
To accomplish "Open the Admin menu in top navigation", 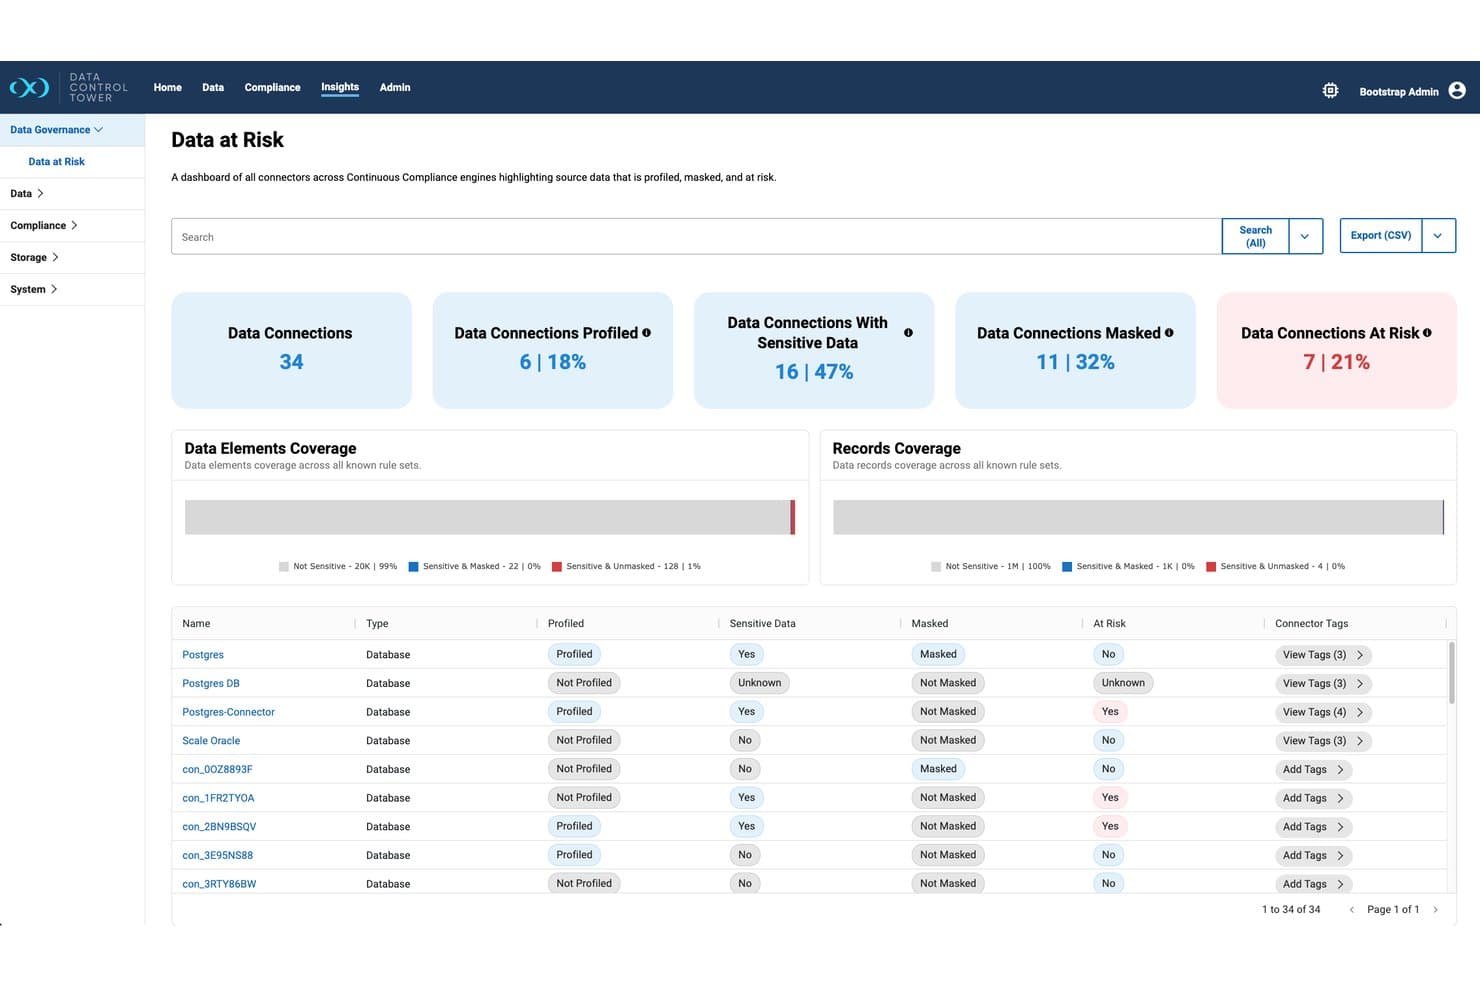I will click(395, 88).
